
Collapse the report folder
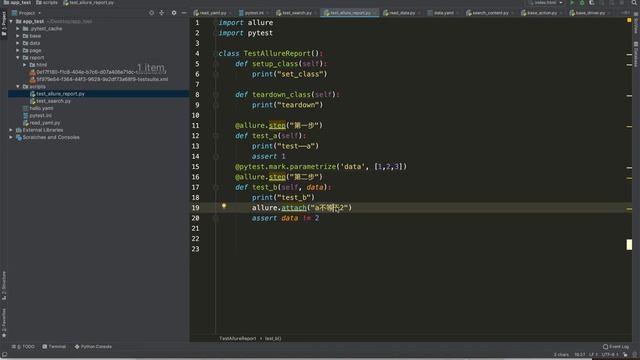[x=18, y=58]
